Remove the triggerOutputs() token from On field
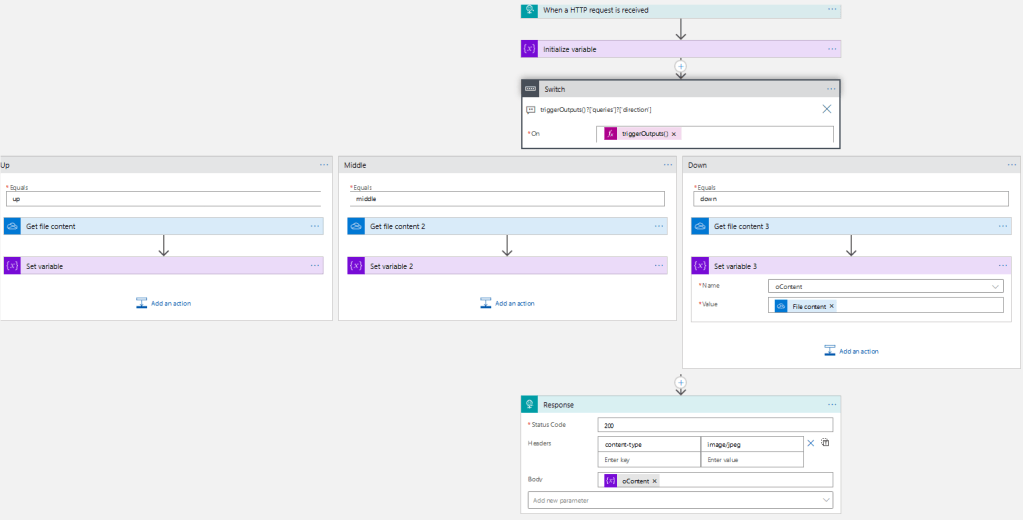The image size is (1023, 520). tap(674, 134)
